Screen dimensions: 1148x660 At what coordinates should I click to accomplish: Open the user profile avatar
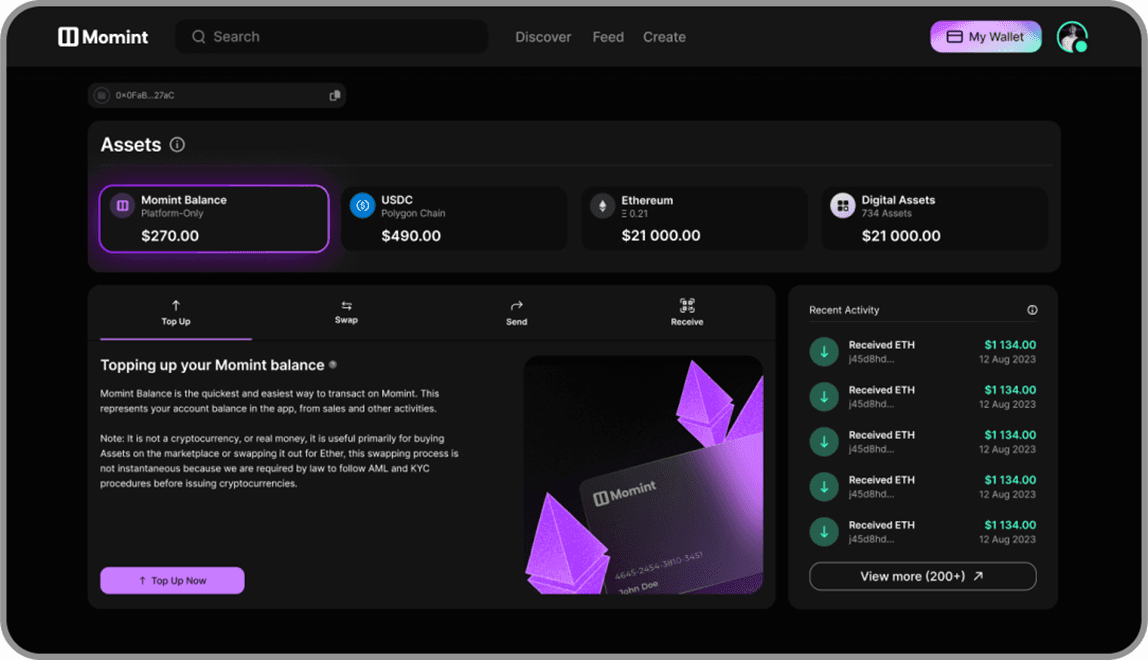coord(1071,37)
